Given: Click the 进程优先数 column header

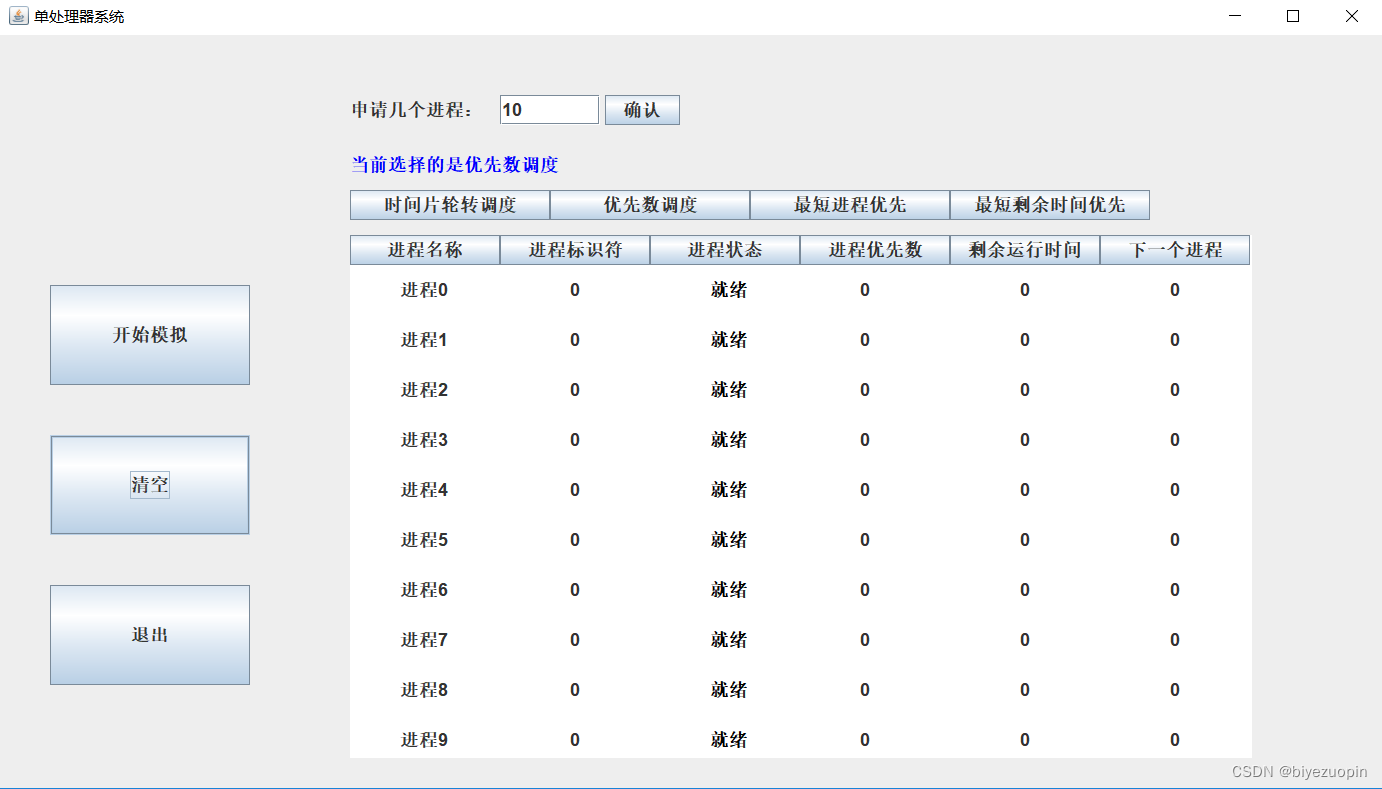Looking at the screenshot, I should pos(875,250).
